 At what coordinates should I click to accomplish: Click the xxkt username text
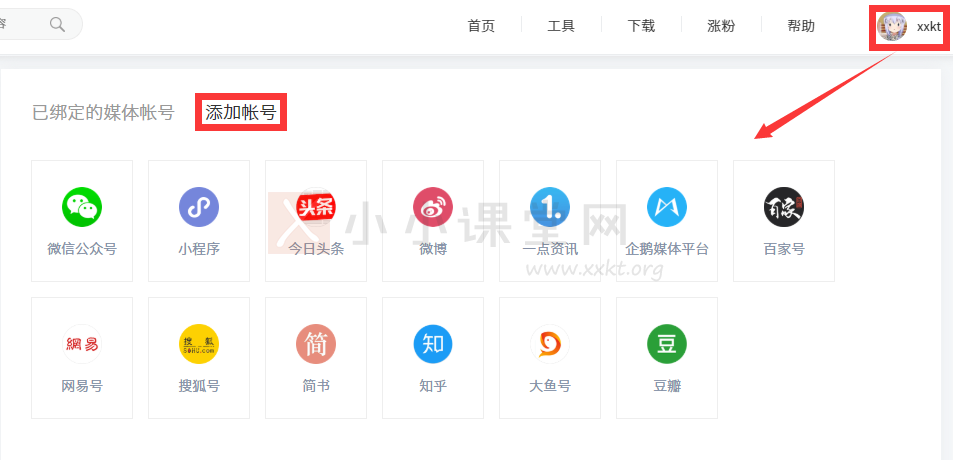tap(929, 27)
